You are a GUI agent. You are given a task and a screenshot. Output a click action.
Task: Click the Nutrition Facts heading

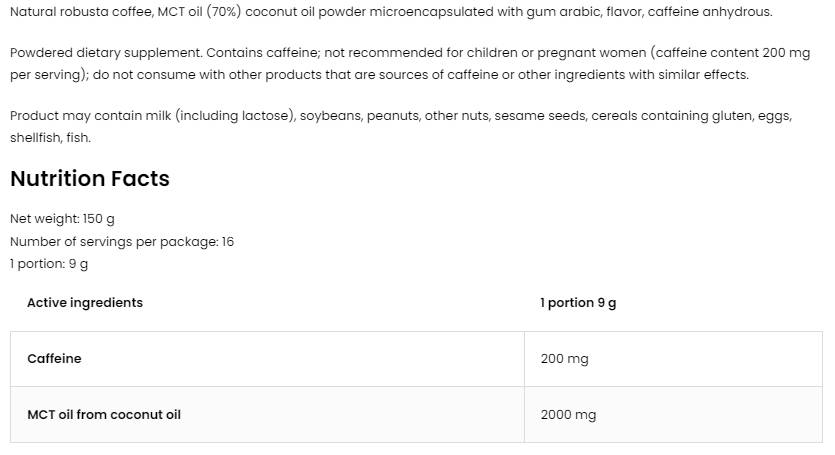click(x=90, y=179)
